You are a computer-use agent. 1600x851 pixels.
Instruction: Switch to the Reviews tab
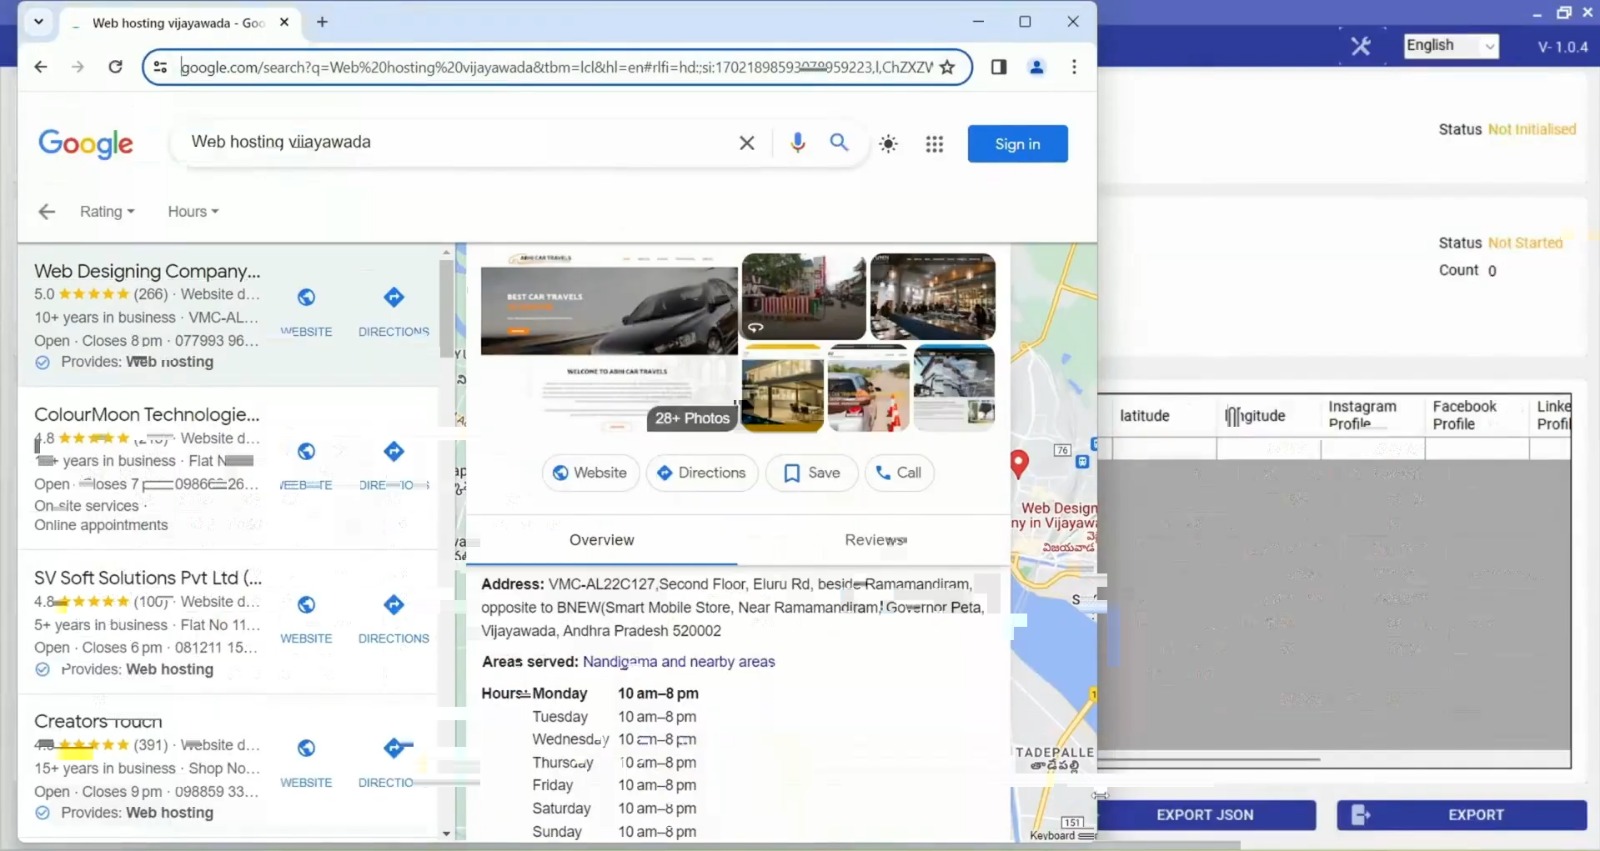coord(875,540)
